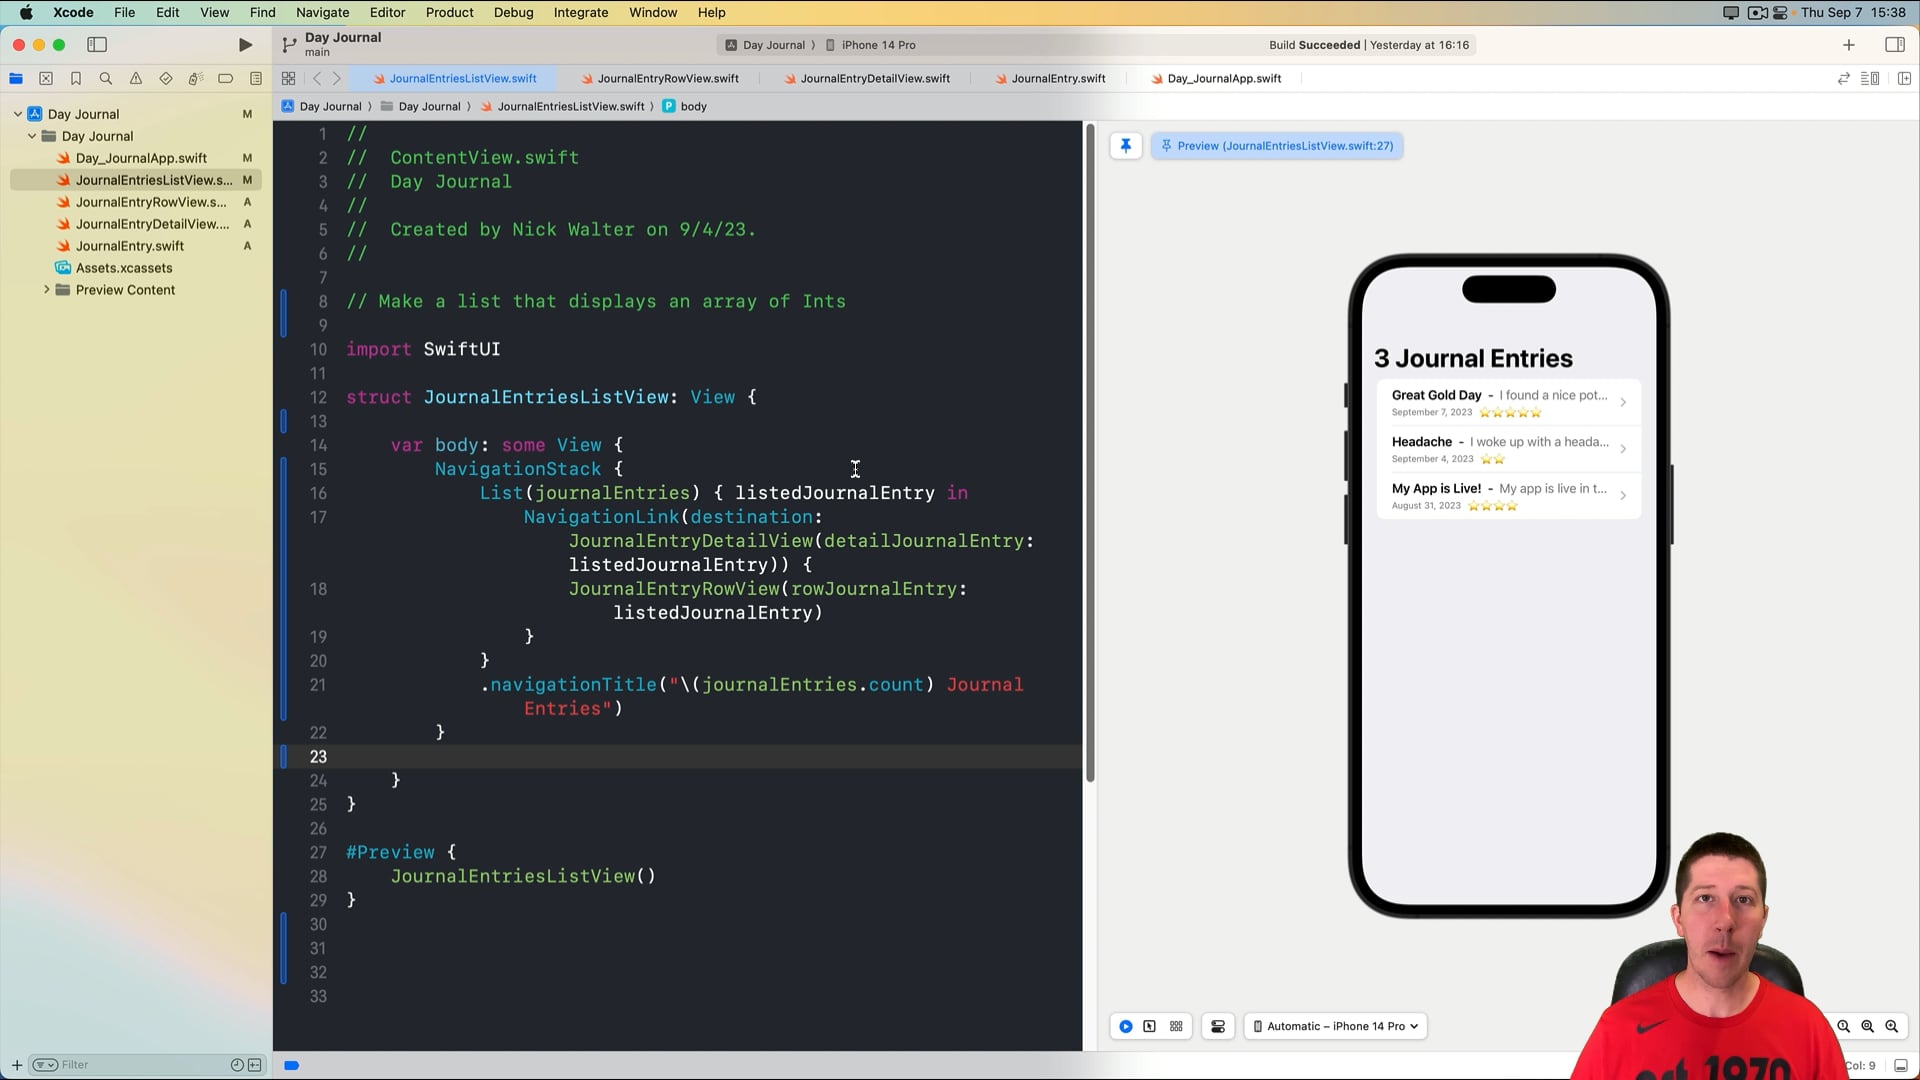Switch preview to selectable mode

[x=1150, y=1026]
